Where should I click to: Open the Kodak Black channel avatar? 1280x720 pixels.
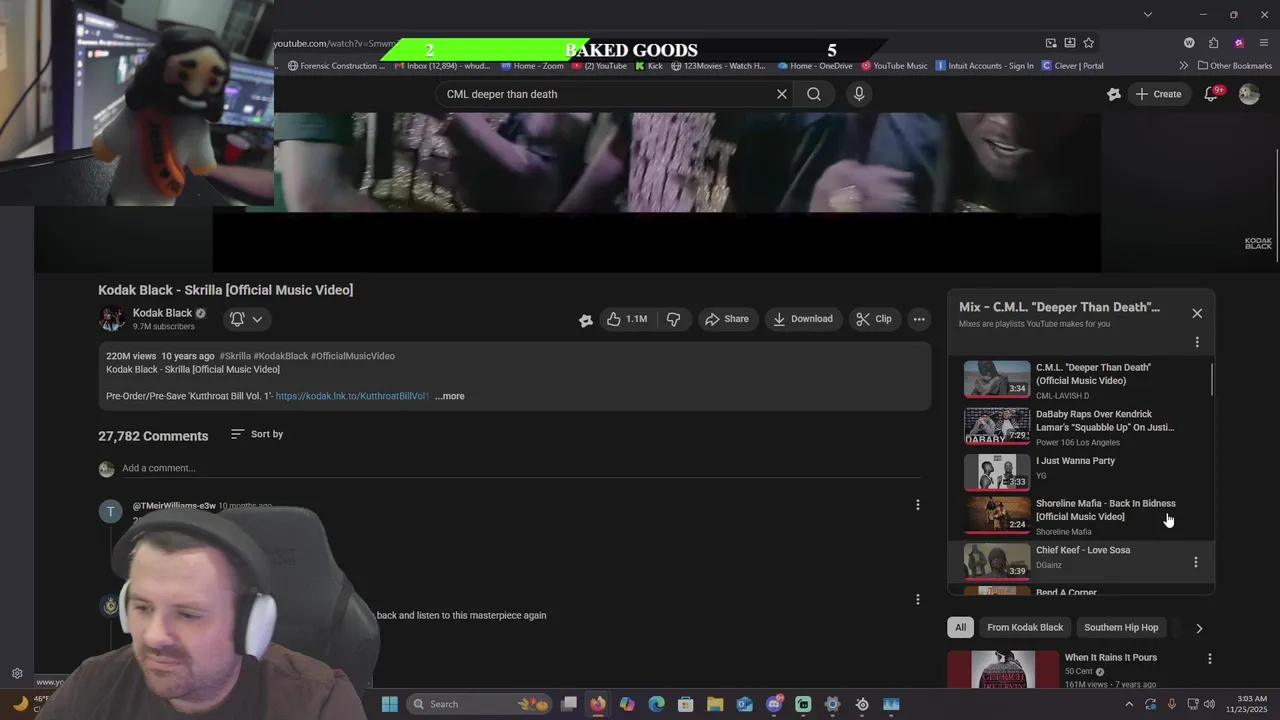tap(111, 319)
